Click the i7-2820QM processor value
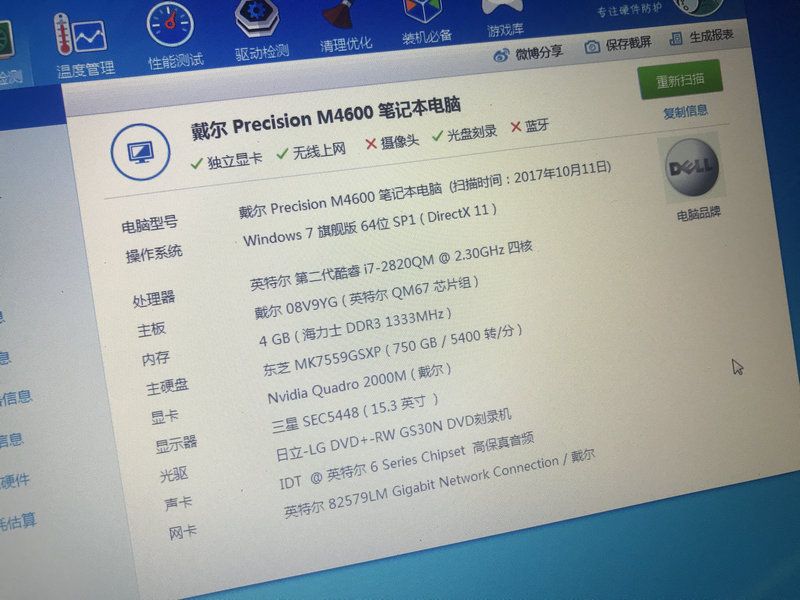The height and width of the screenshot is (600, 800). [x=391, y=265]
